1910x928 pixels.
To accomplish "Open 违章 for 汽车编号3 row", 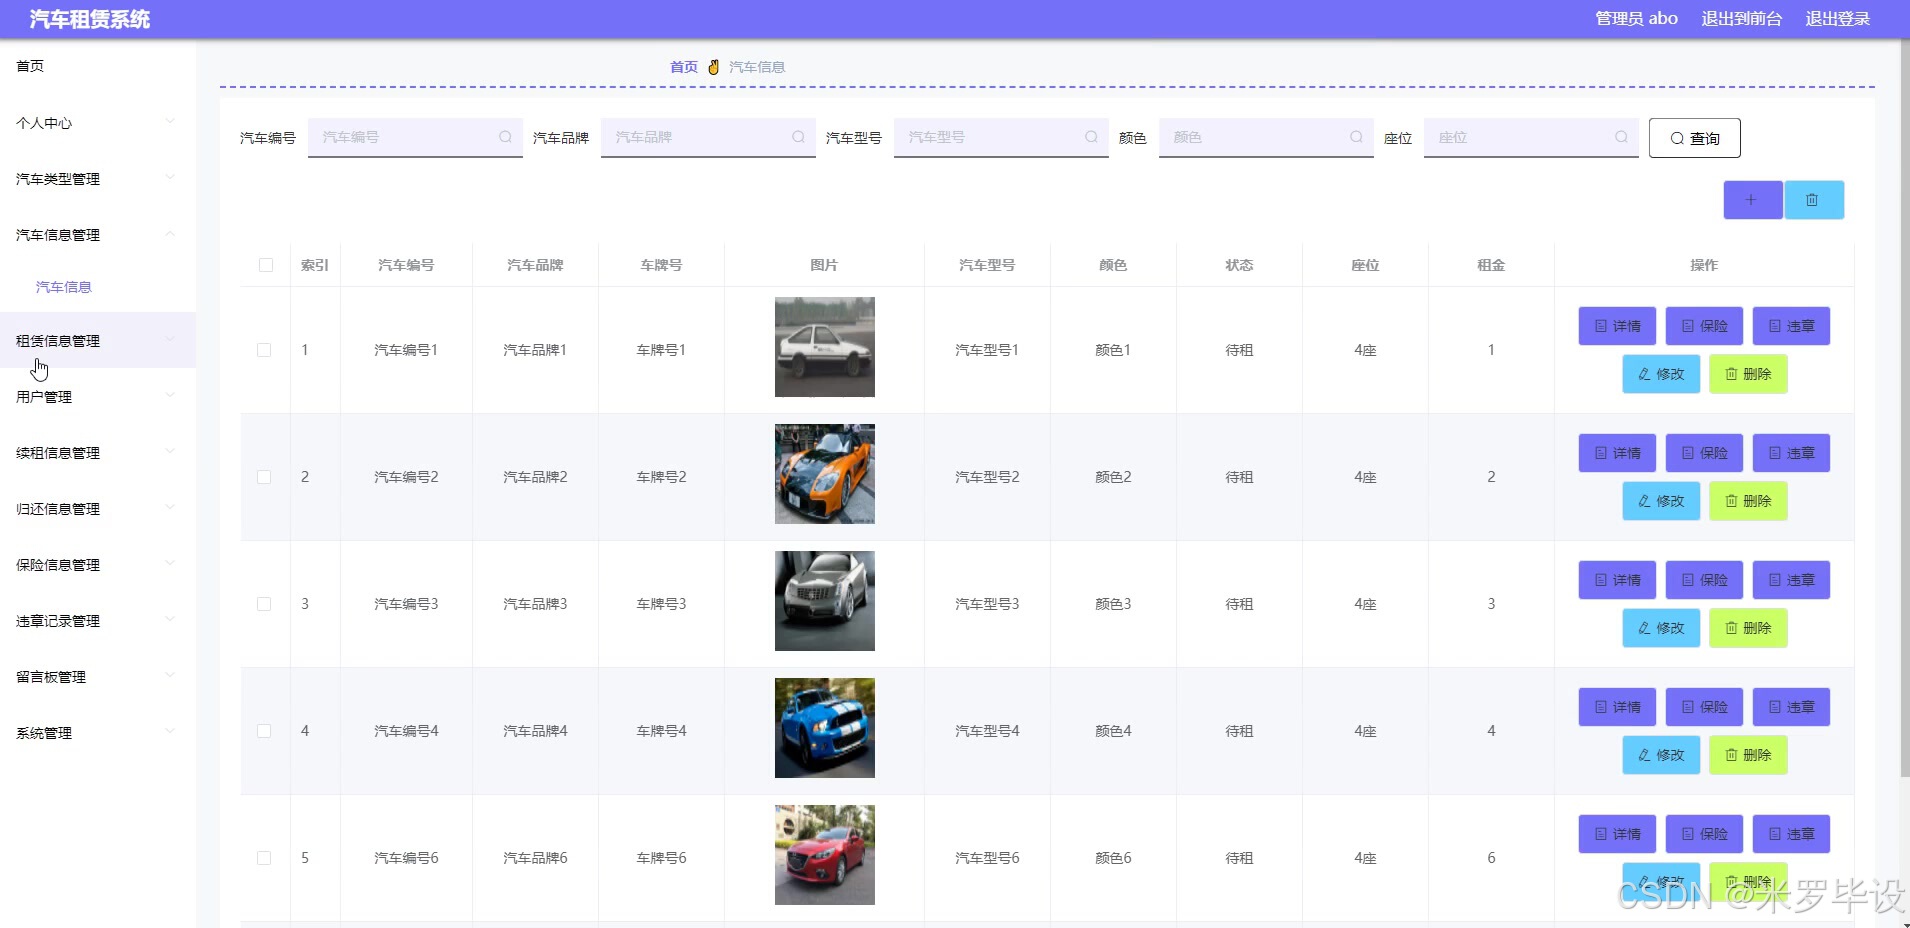I will click(1791, 580).
